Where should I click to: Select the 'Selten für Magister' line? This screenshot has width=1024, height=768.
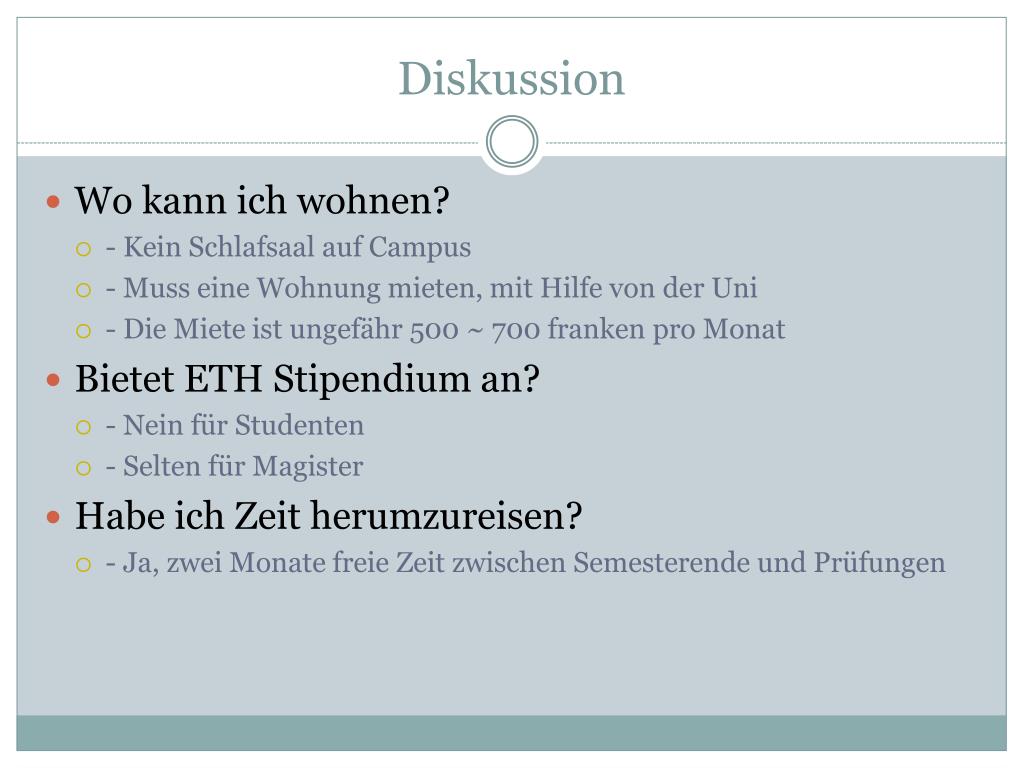234,467
